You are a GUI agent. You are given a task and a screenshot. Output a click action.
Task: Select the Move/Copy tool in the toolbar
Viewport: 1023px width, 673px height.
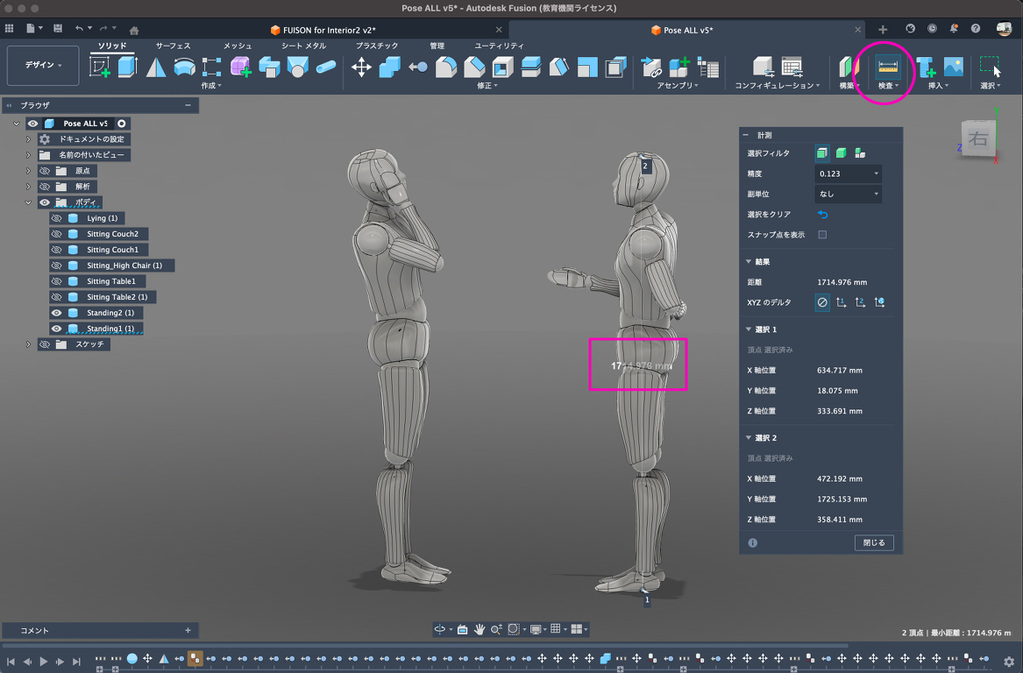coord(362,67)
